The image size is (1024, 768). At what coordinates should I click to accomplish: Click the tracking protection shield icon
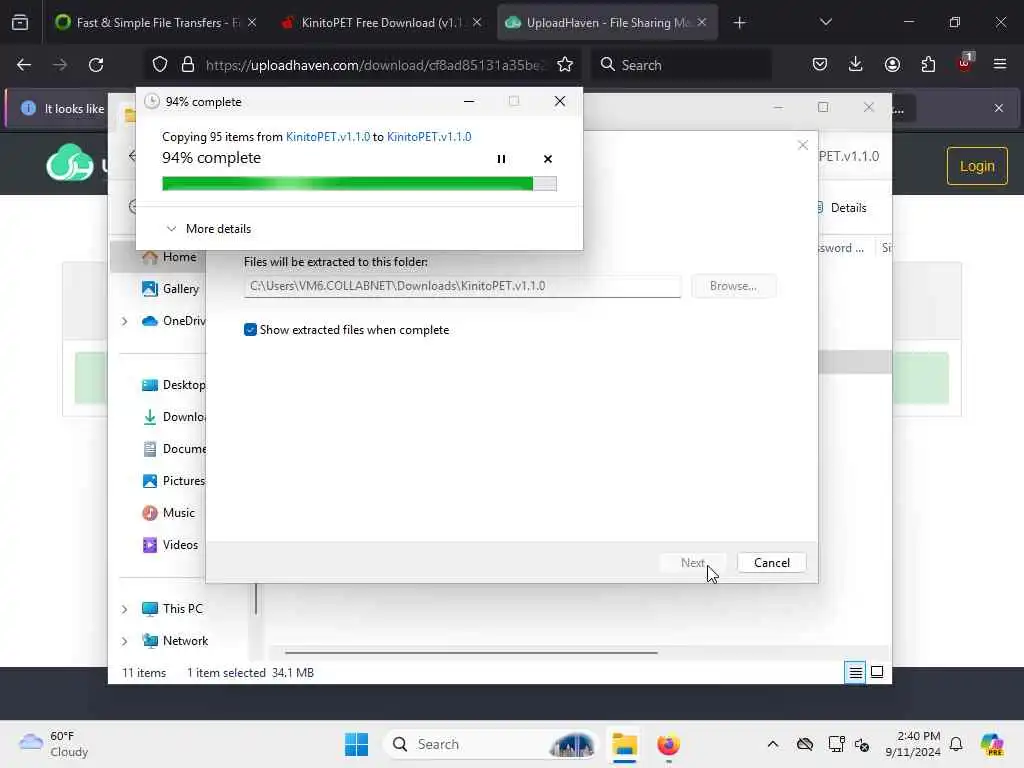[160, 65]
